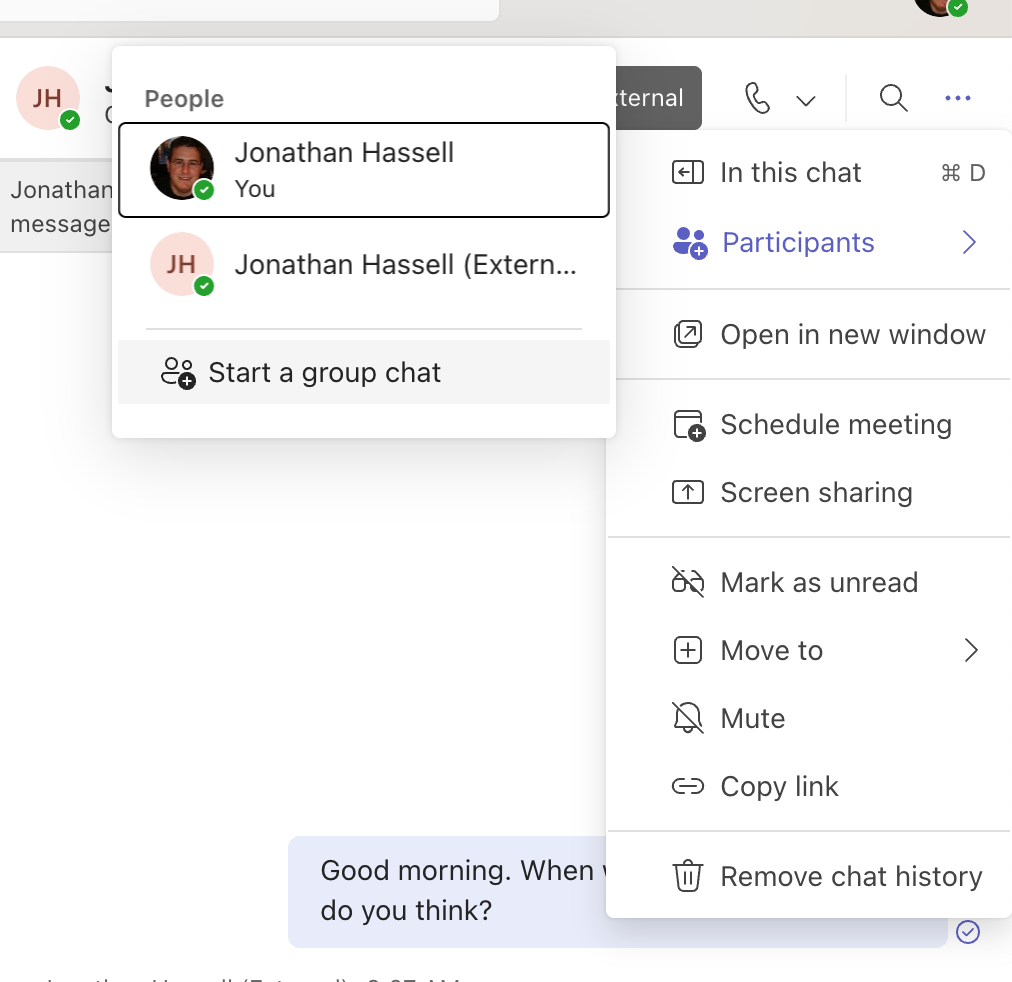
Task: Click the Copy link chain icon
Action: (x=687, y=787)
